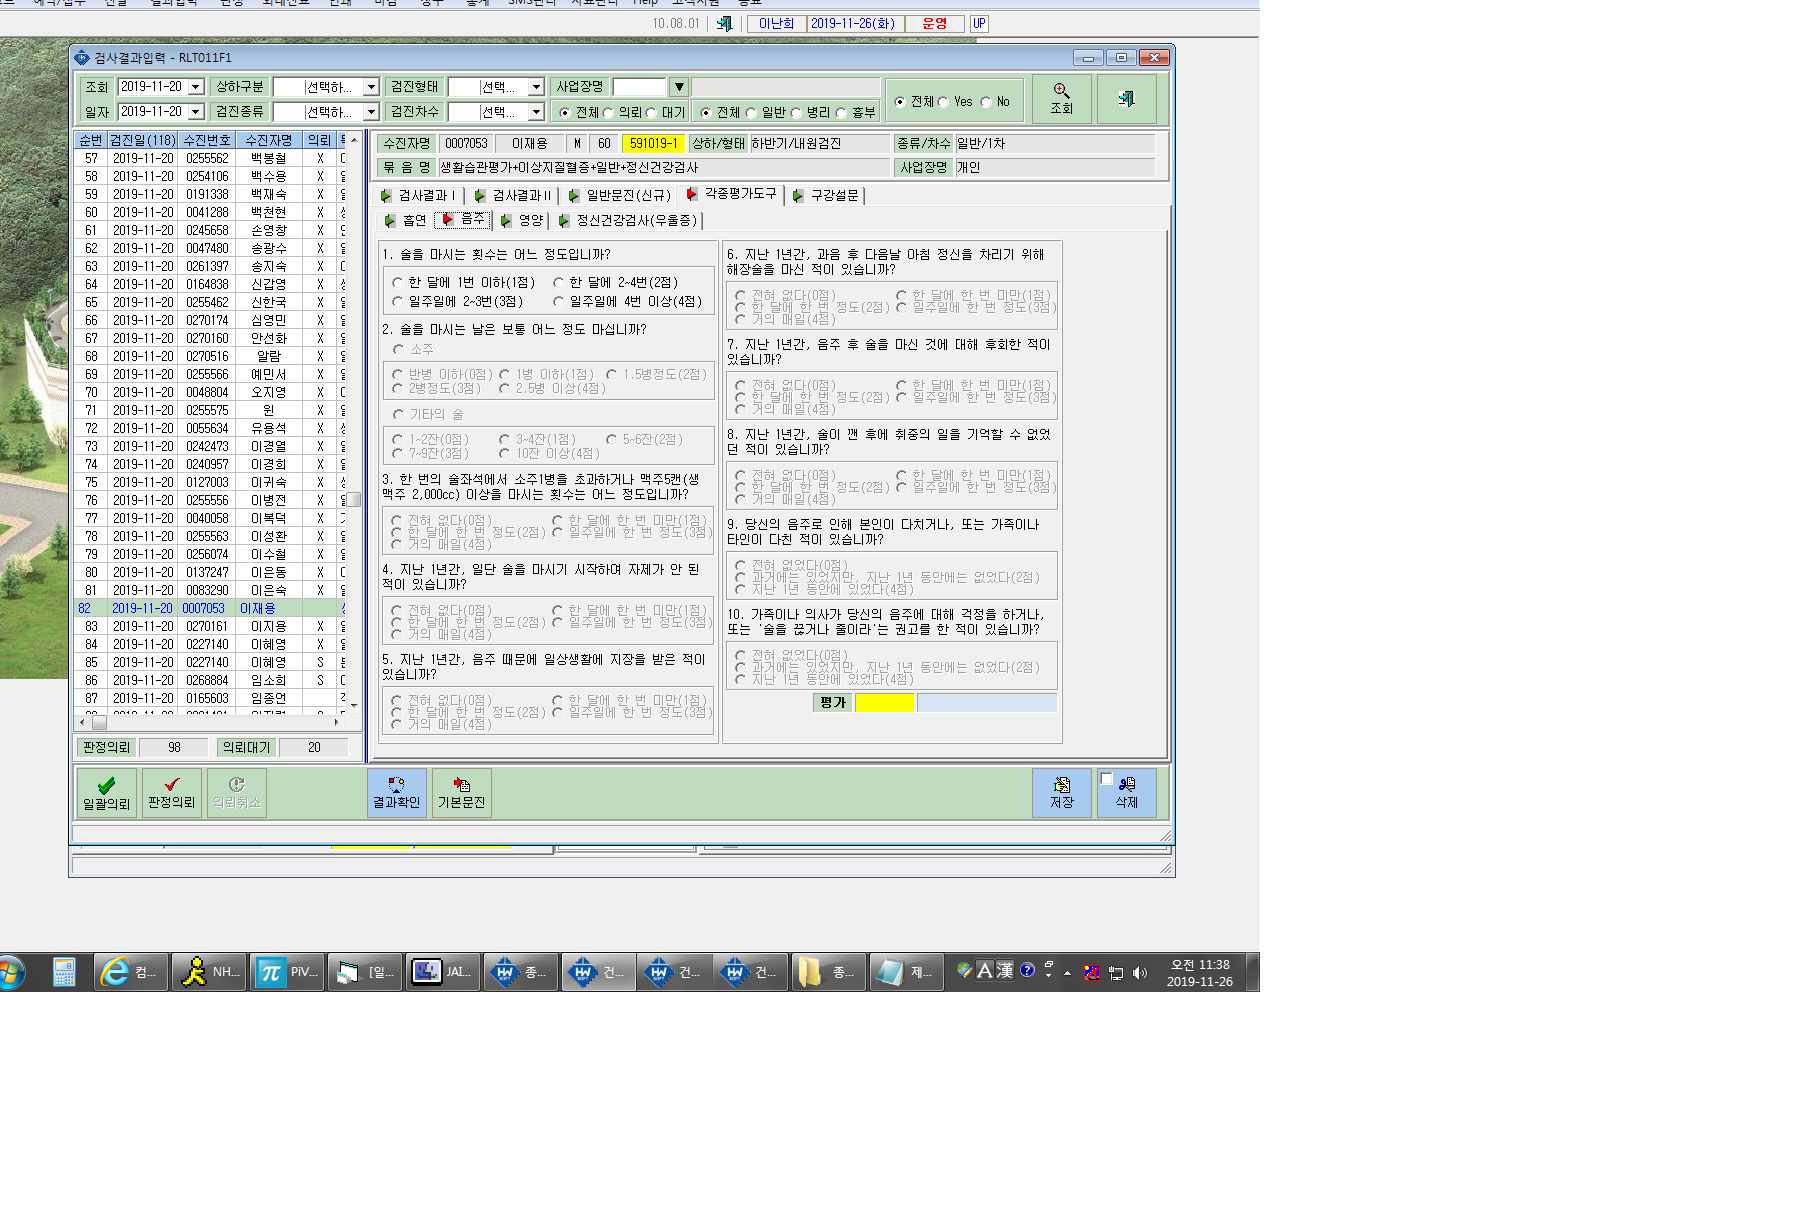Open the calculator in the taskbar

click(x=64, y=972)
